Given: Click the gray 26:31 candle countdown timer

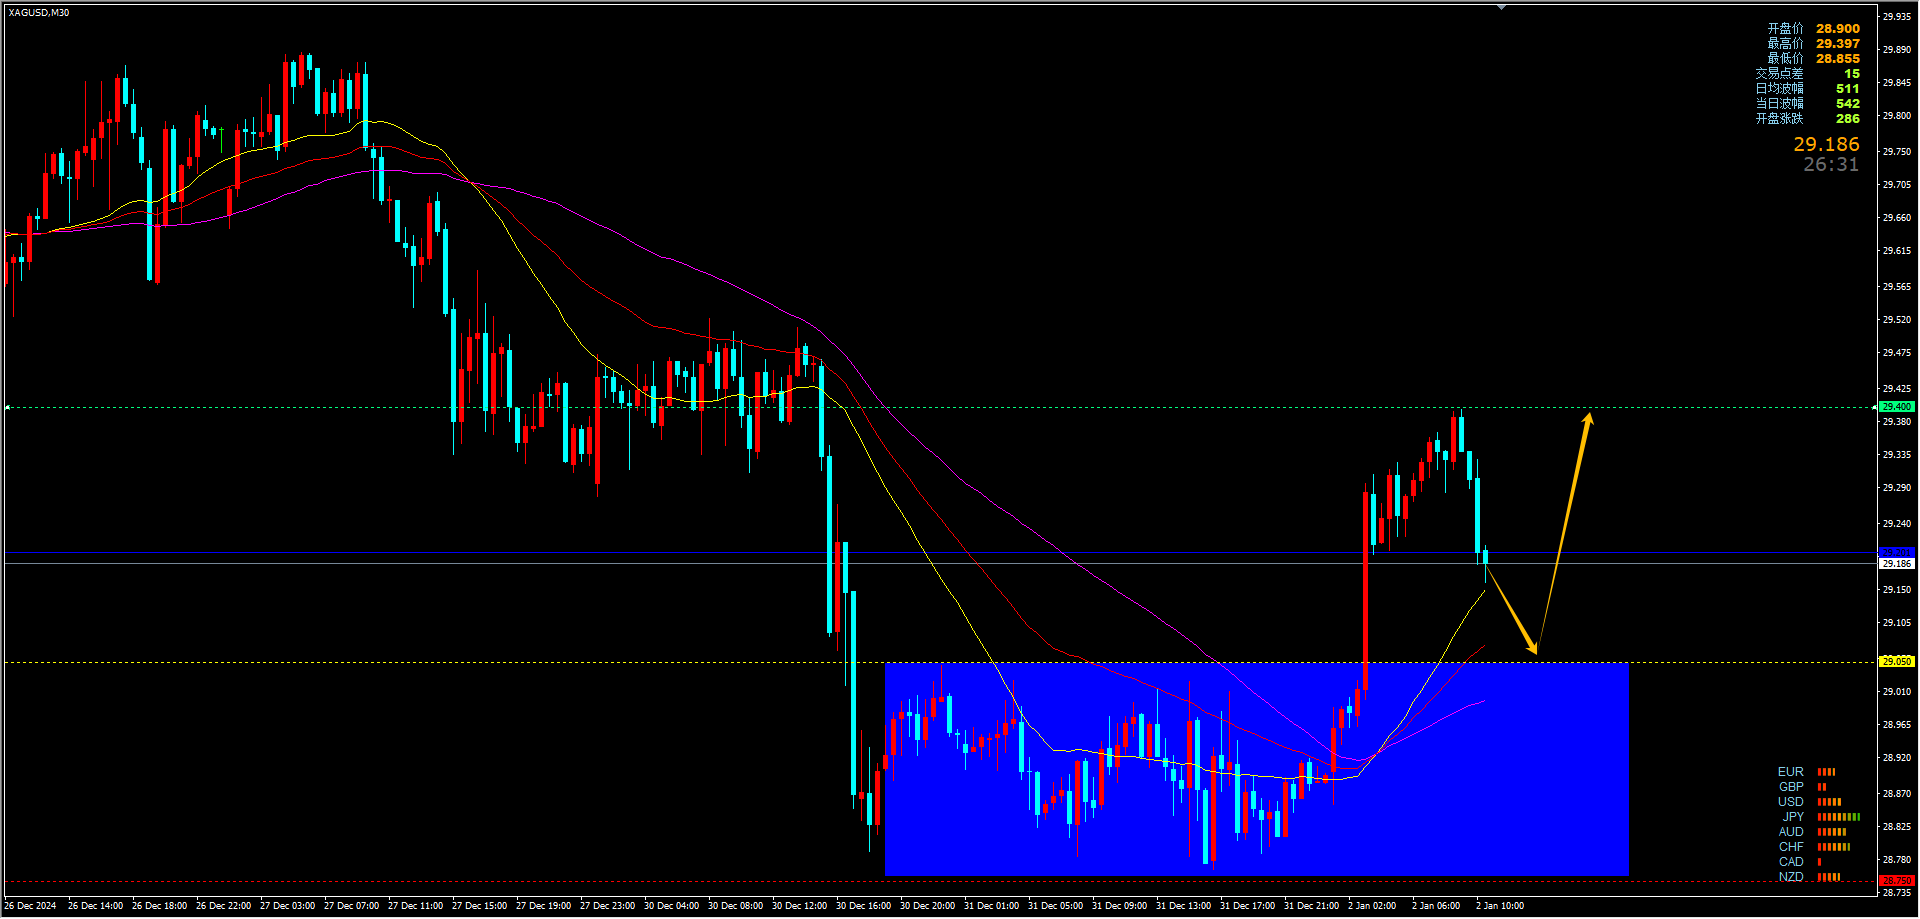Looking at the screenshot, I should (1831, 165).
